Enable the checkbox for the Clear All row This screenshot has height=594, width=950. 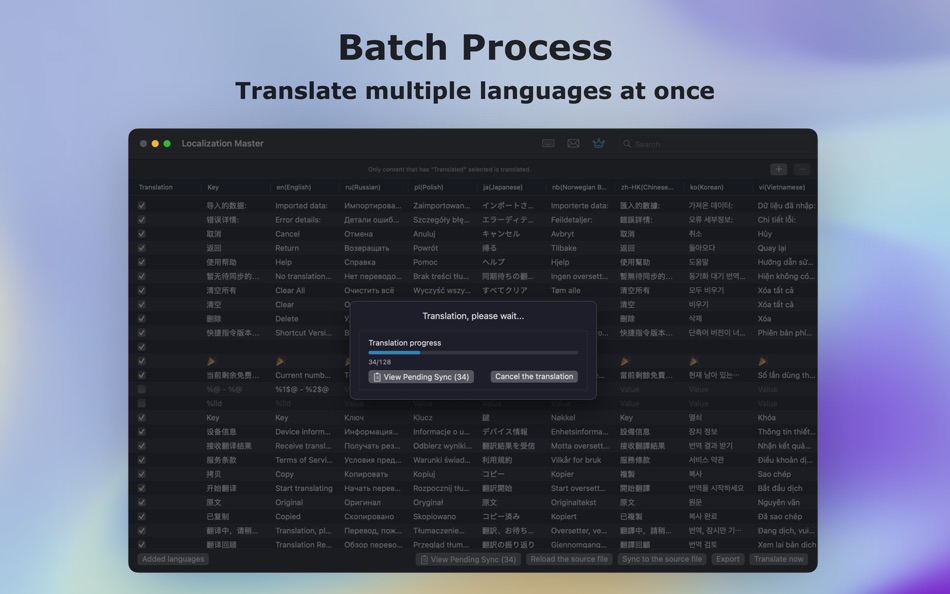[141, 290]
